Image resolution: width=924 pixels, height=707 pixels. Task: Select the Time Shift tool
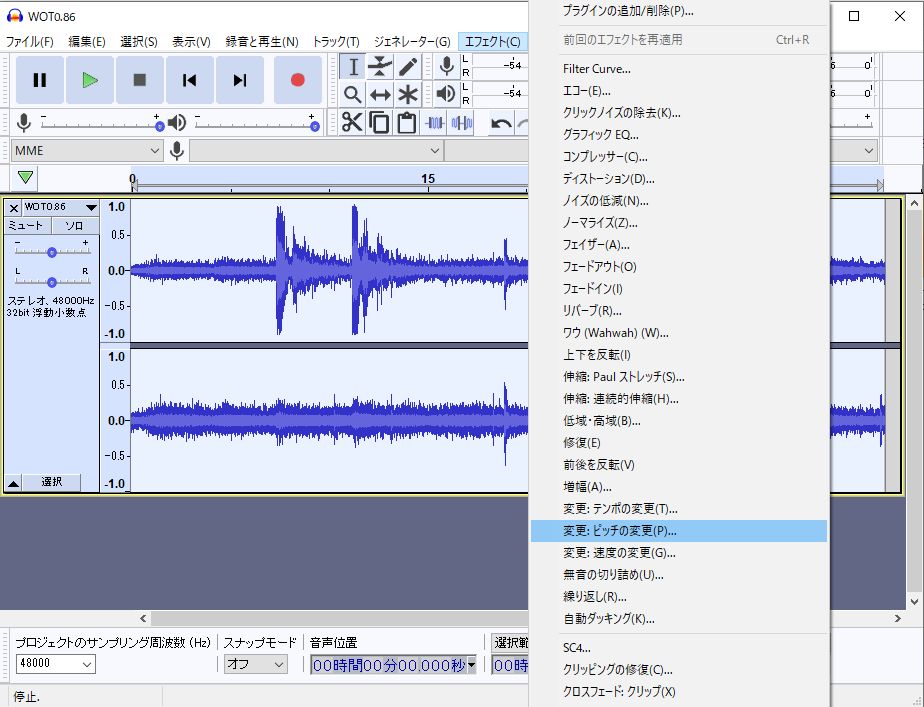[x=380, y=94]
